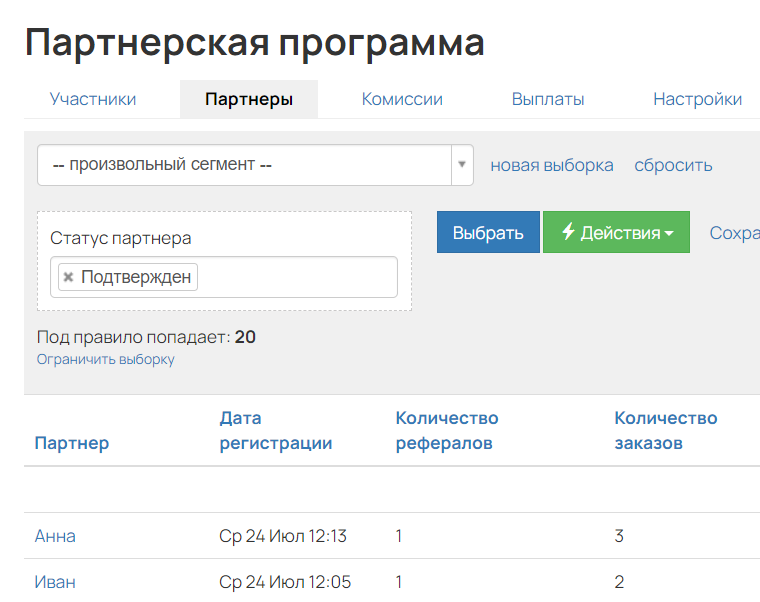The image size is (760, 602).
Task: Open the Действия dropdown menu
Action: [616, 232]
